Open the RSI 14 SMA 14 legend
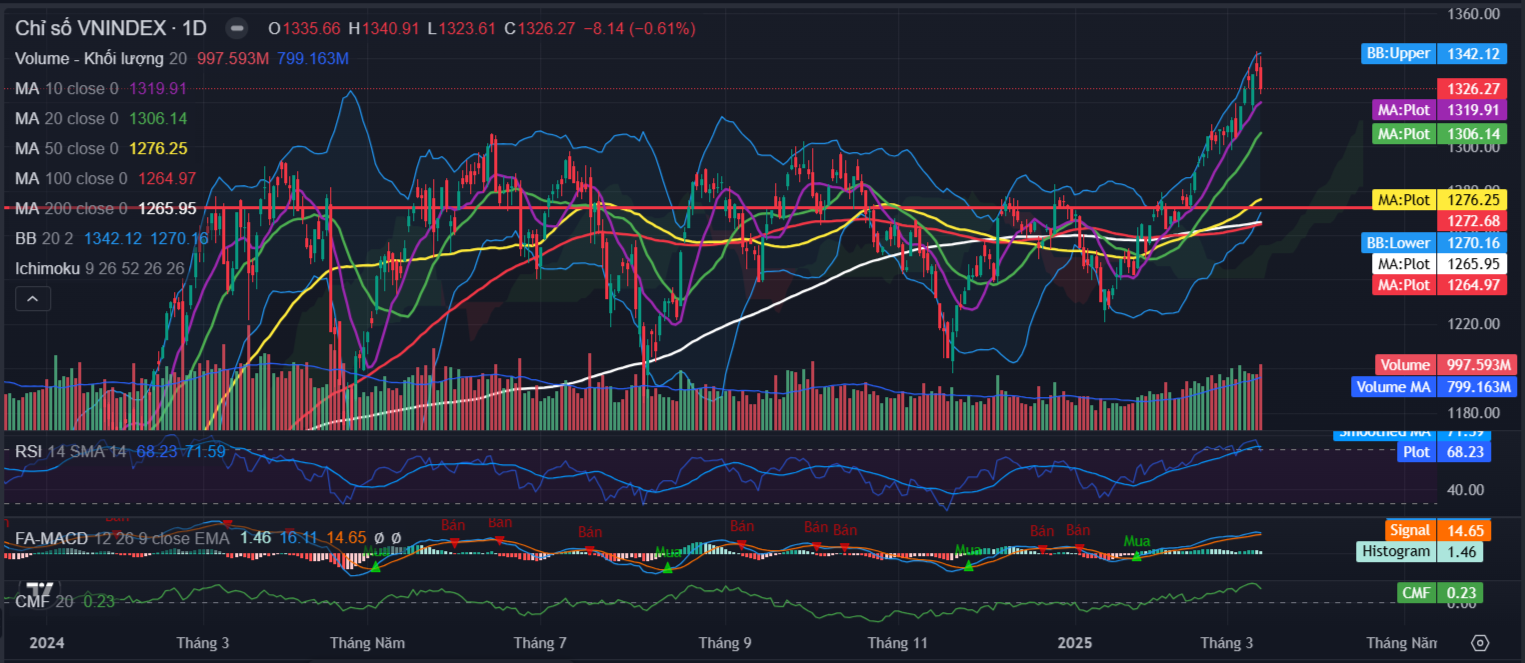The height and width of the screenshot is (663, 1525). pos(71,452)
